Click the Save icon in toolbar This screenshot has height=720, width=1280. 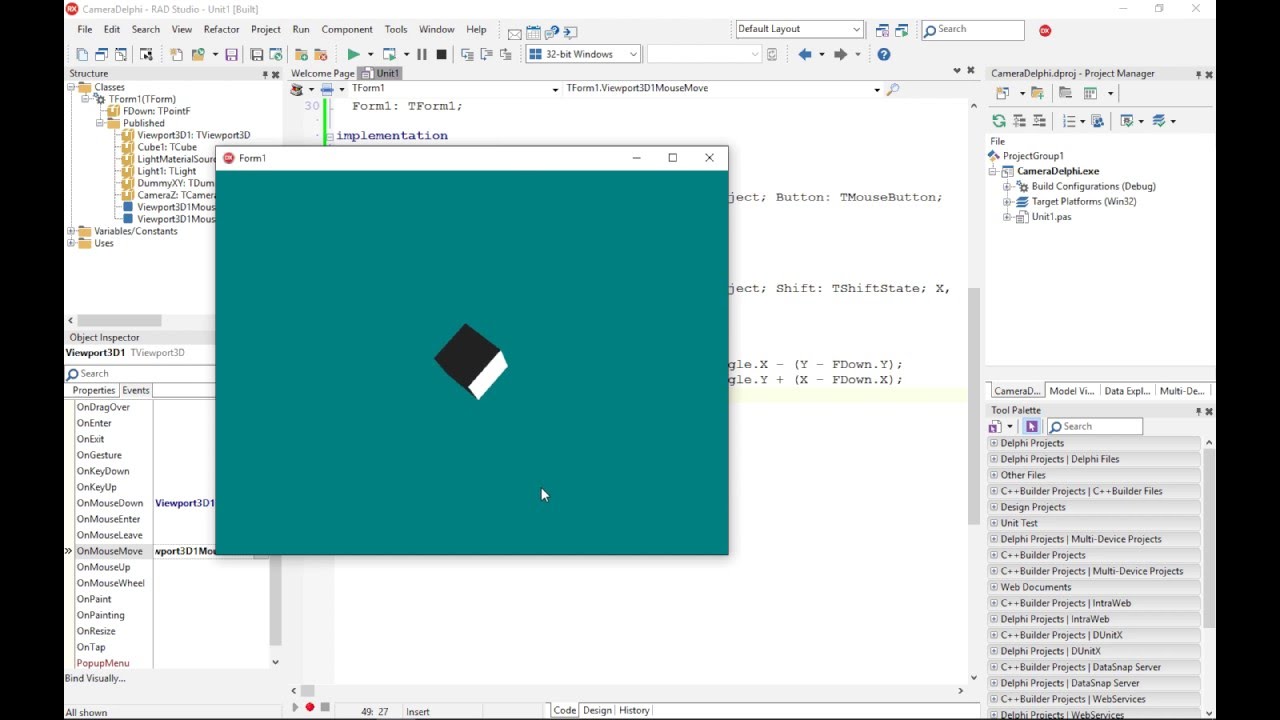pyautogui.click(x=231, y=54)
